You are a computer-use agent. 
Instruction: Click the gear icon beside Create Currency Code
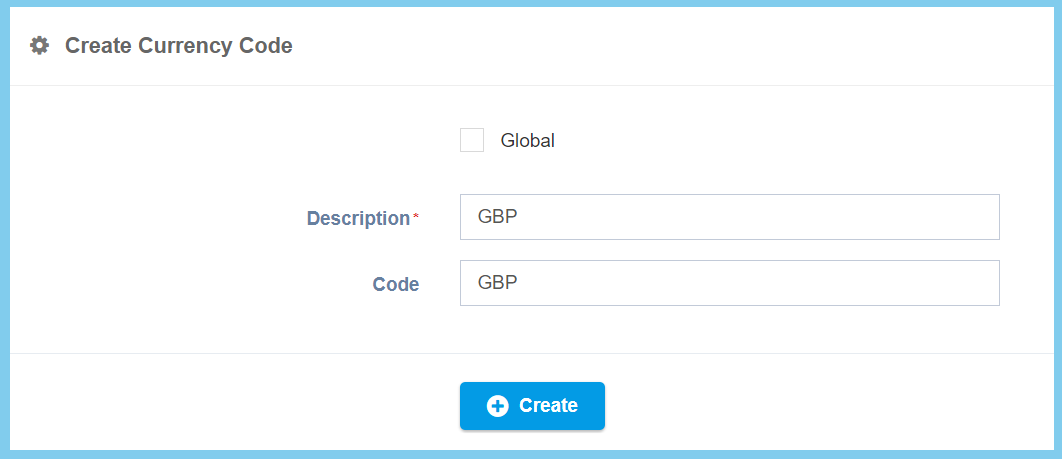point(39,45)
